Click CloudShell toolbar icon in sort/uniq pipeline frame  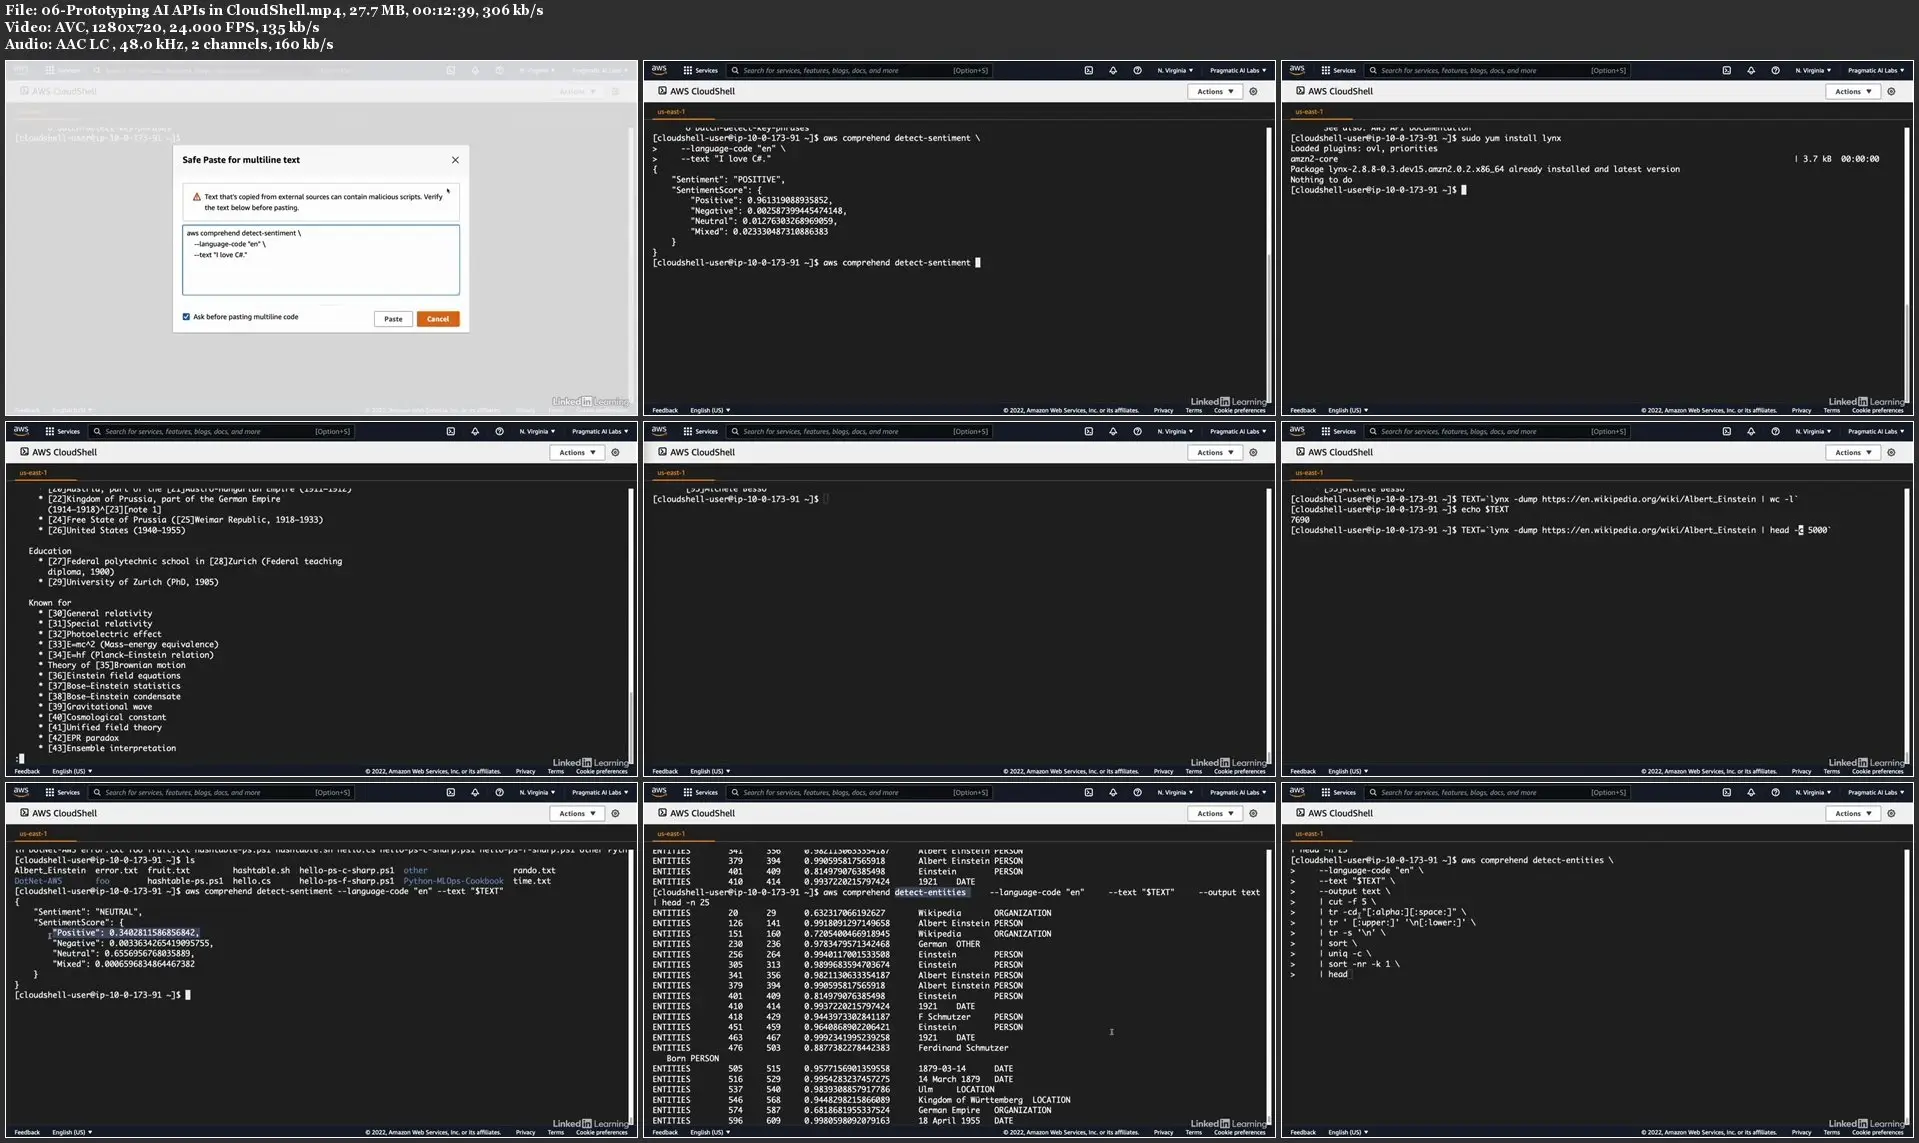[1727, 792]
